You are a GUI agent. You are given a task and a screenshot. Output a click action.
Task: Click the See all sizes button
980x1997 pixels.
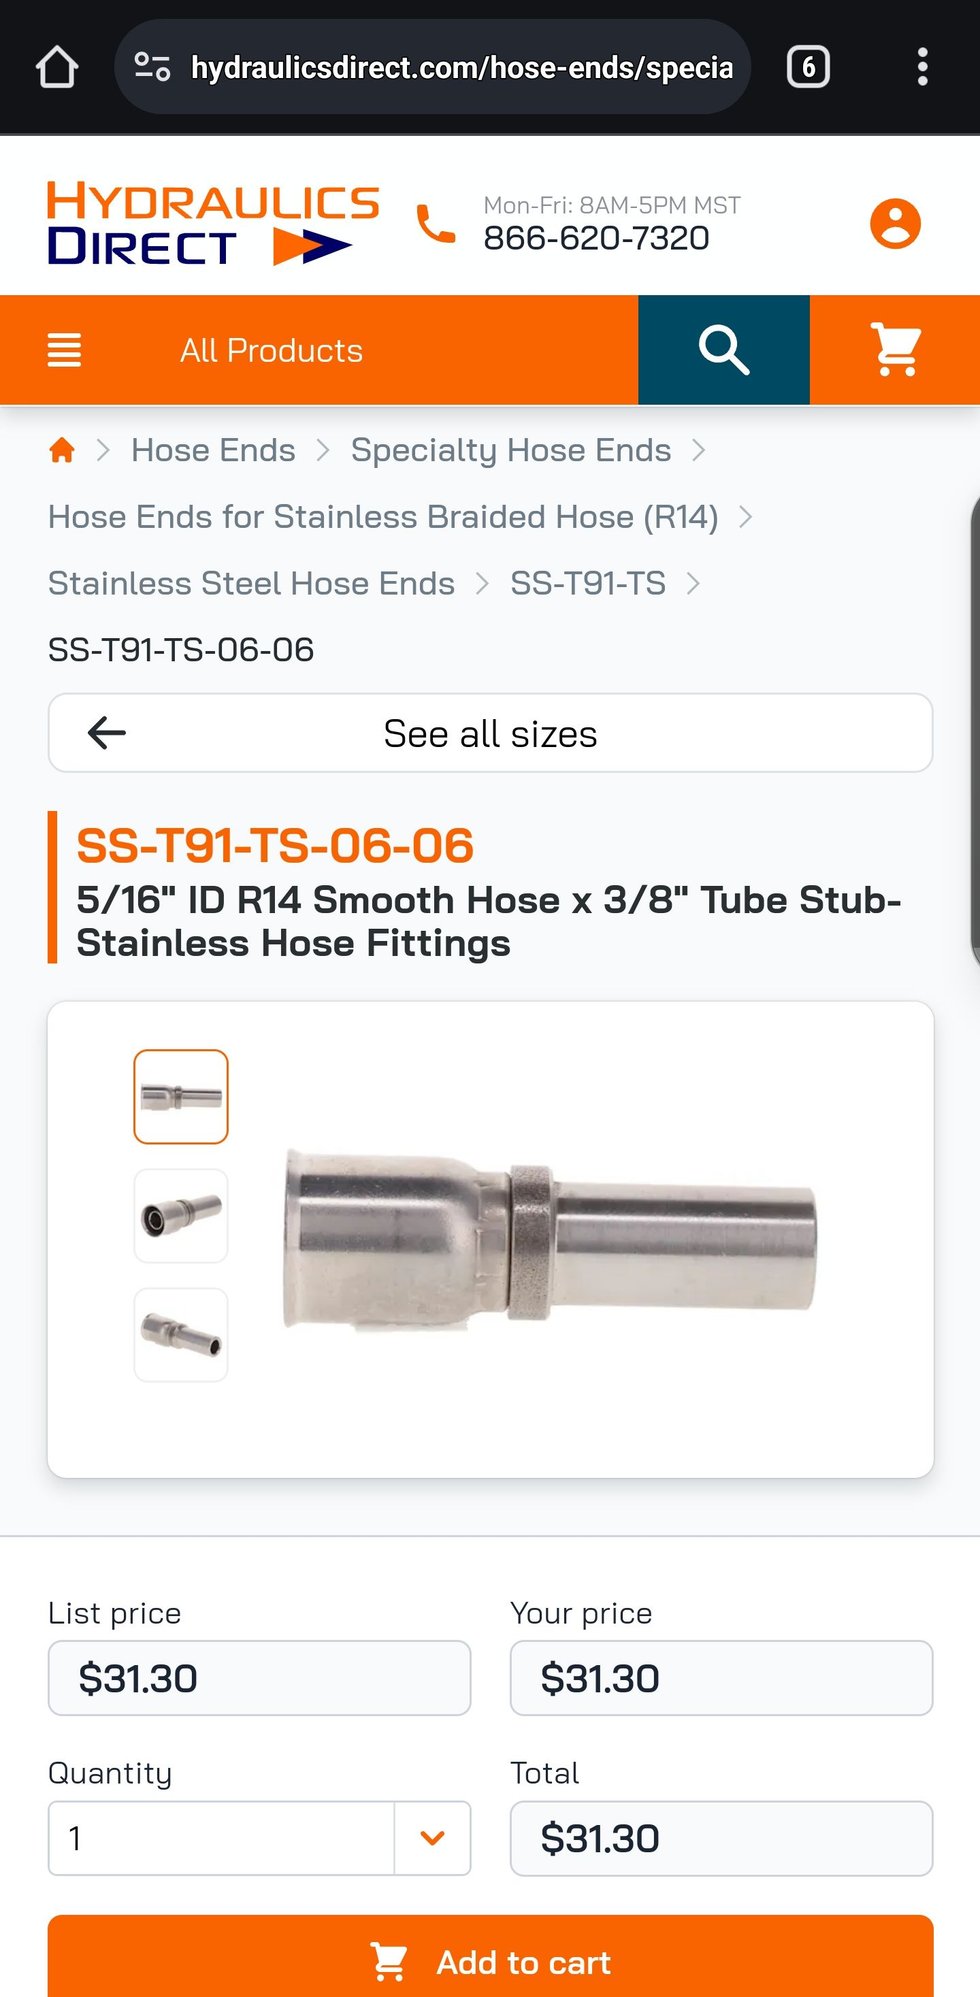pos(490,733)
